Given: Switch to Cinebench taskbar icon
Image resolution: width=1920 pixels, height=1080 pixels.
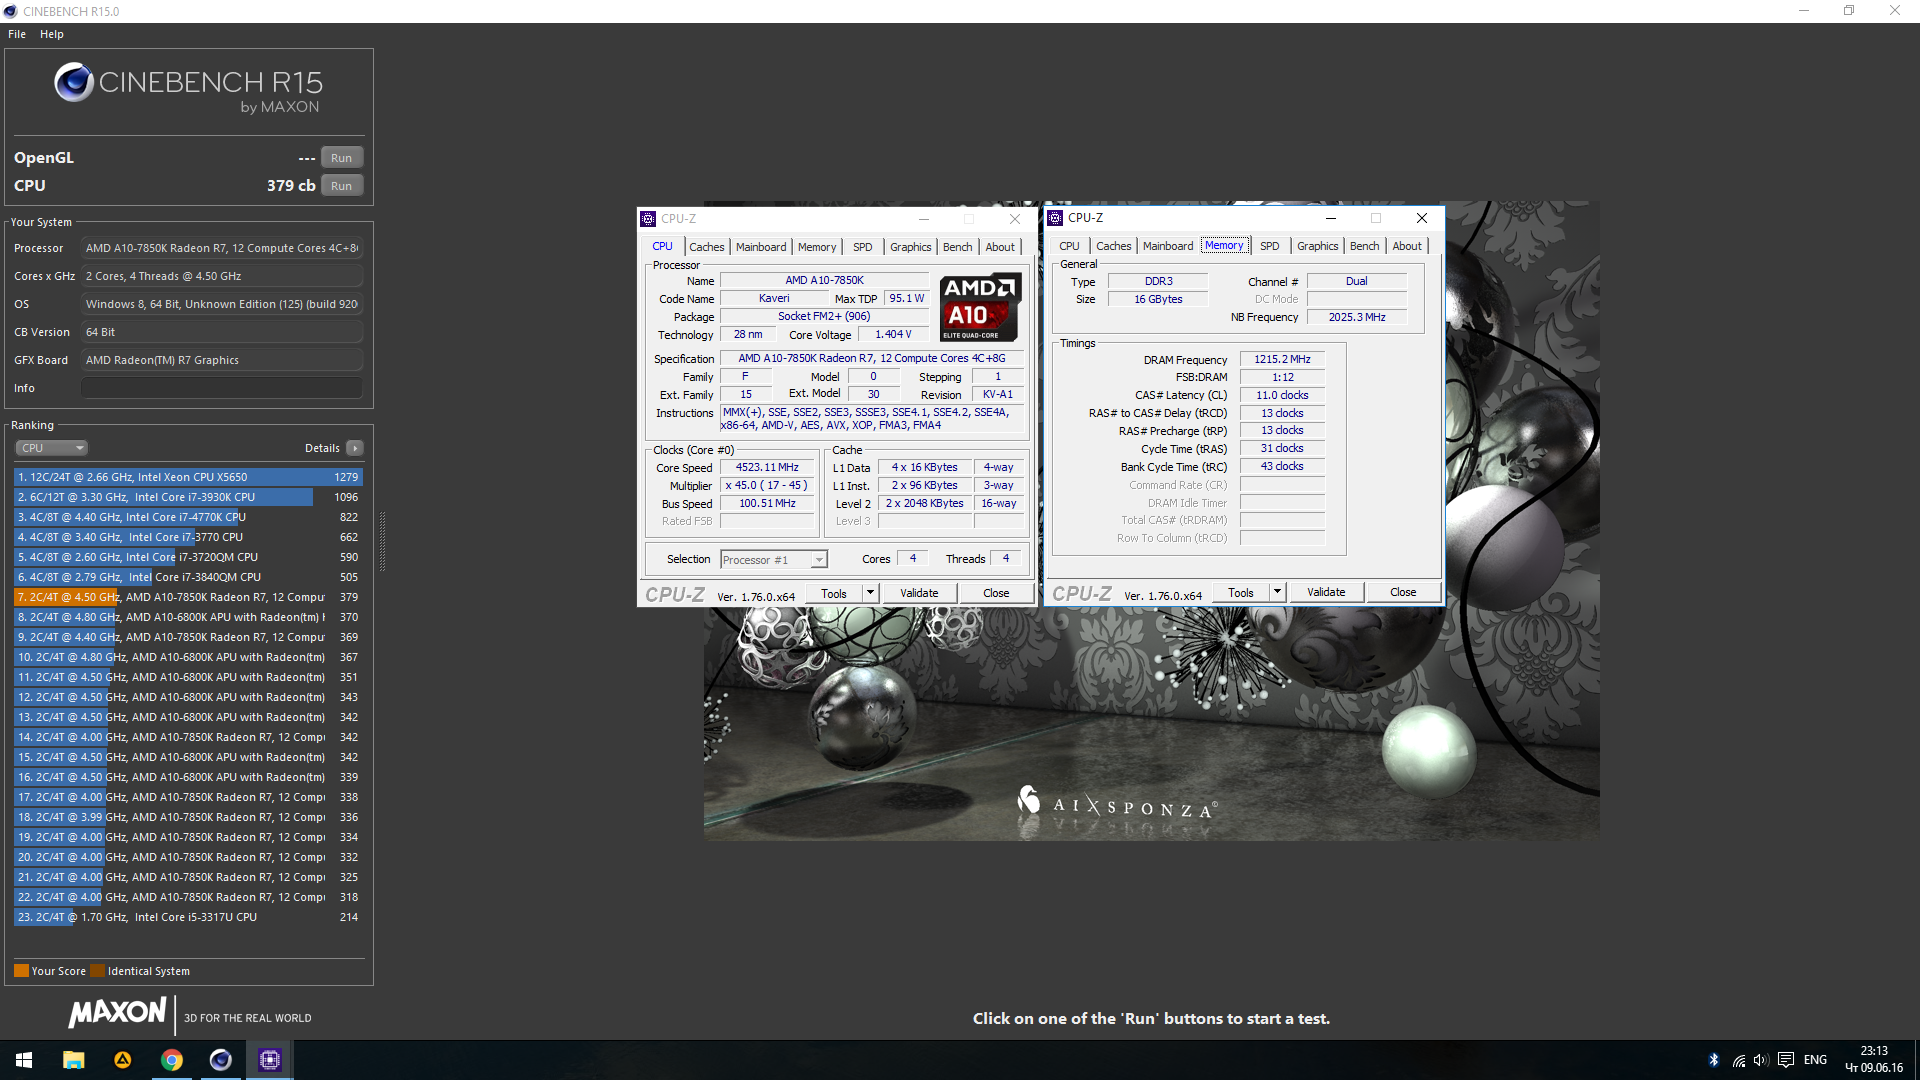Looking at the screenshot, I should (x=220, y=1060).
